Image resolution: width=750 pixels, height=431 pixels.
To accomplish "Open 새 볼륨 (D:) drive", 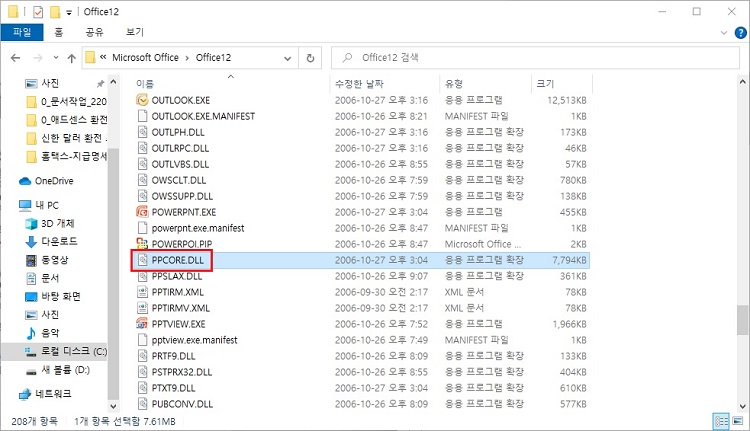I will coord(57,369).
